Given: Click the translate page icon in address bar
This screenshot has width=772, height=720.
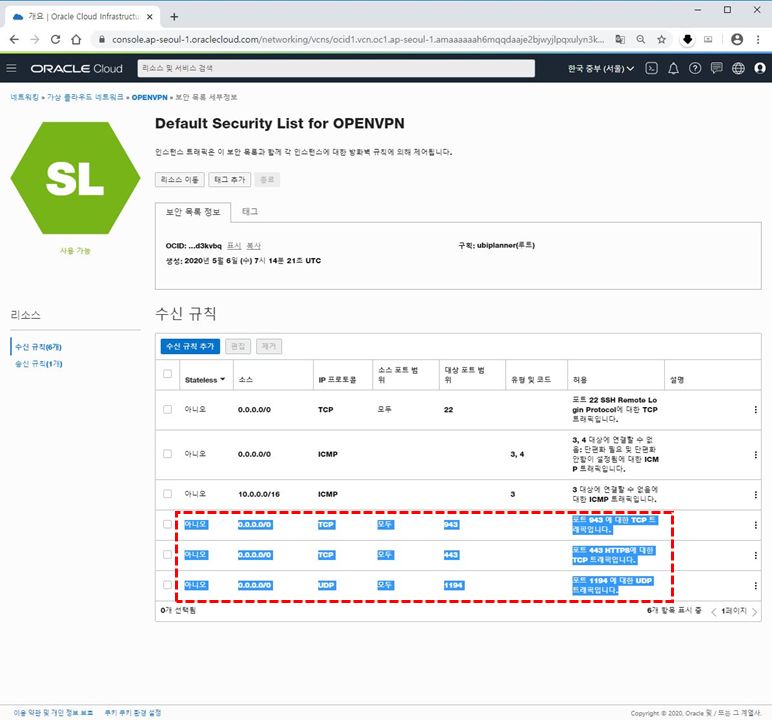Looking at the screenshot, I should pyautogui.click(x=620, y=39).
